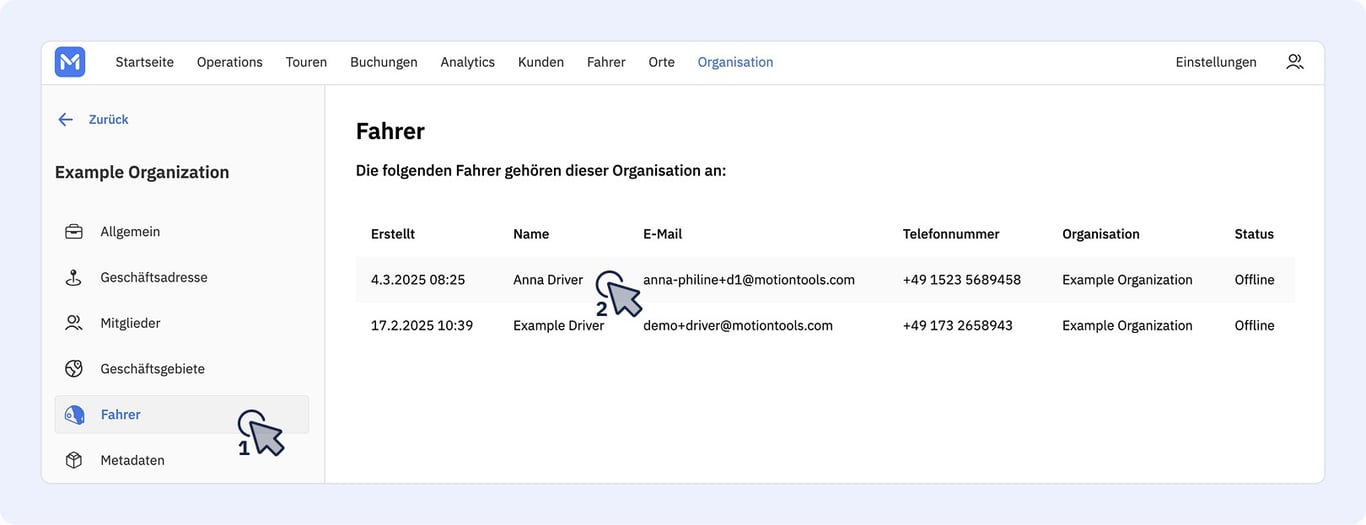
Task: Click the Fahrer headset icon
Action: tap(74, 414)
